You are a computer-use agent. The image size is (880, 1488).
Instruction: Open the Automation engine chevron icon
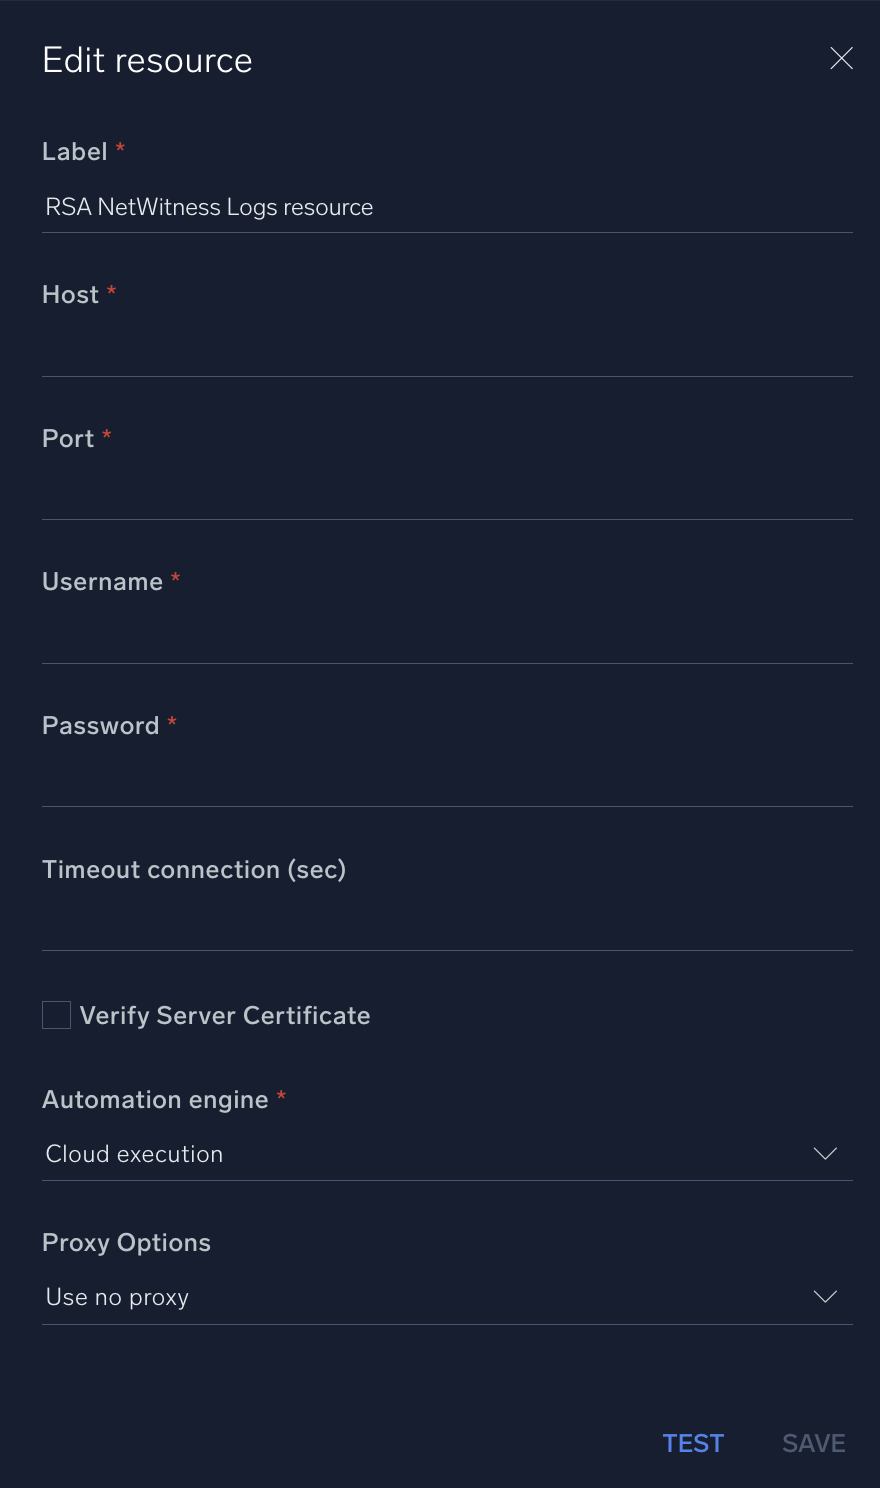tap(826, 1153)
